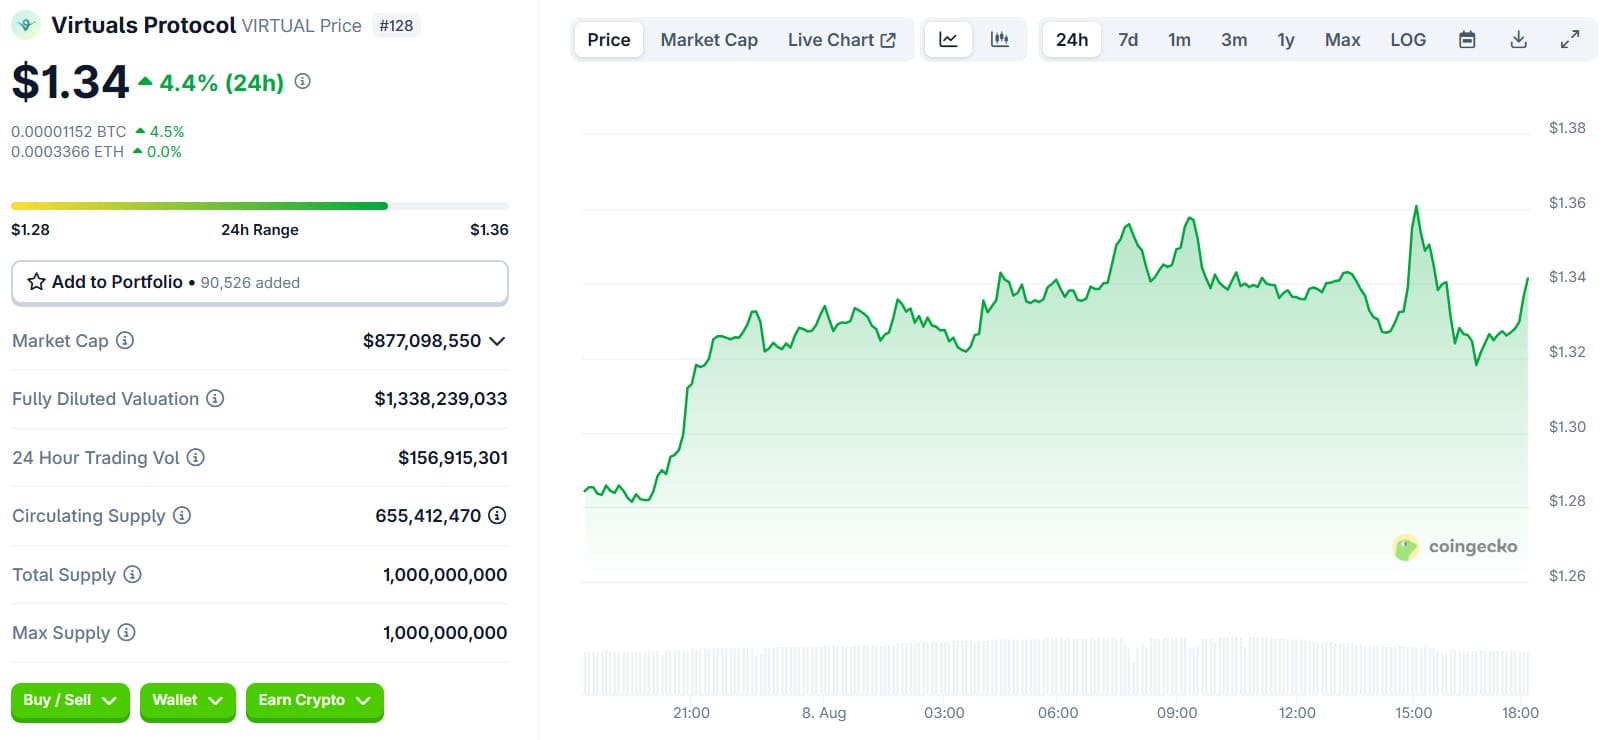Show Fully Diluted Valuation info tooltip
This screenshot has height=740, width=1620.
[215, 398]
